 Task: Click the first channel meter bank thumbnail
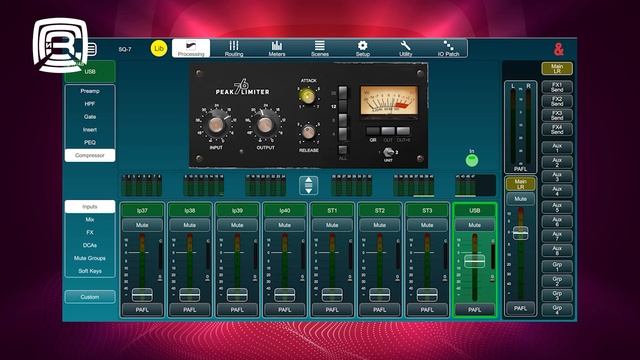(142, 185)
